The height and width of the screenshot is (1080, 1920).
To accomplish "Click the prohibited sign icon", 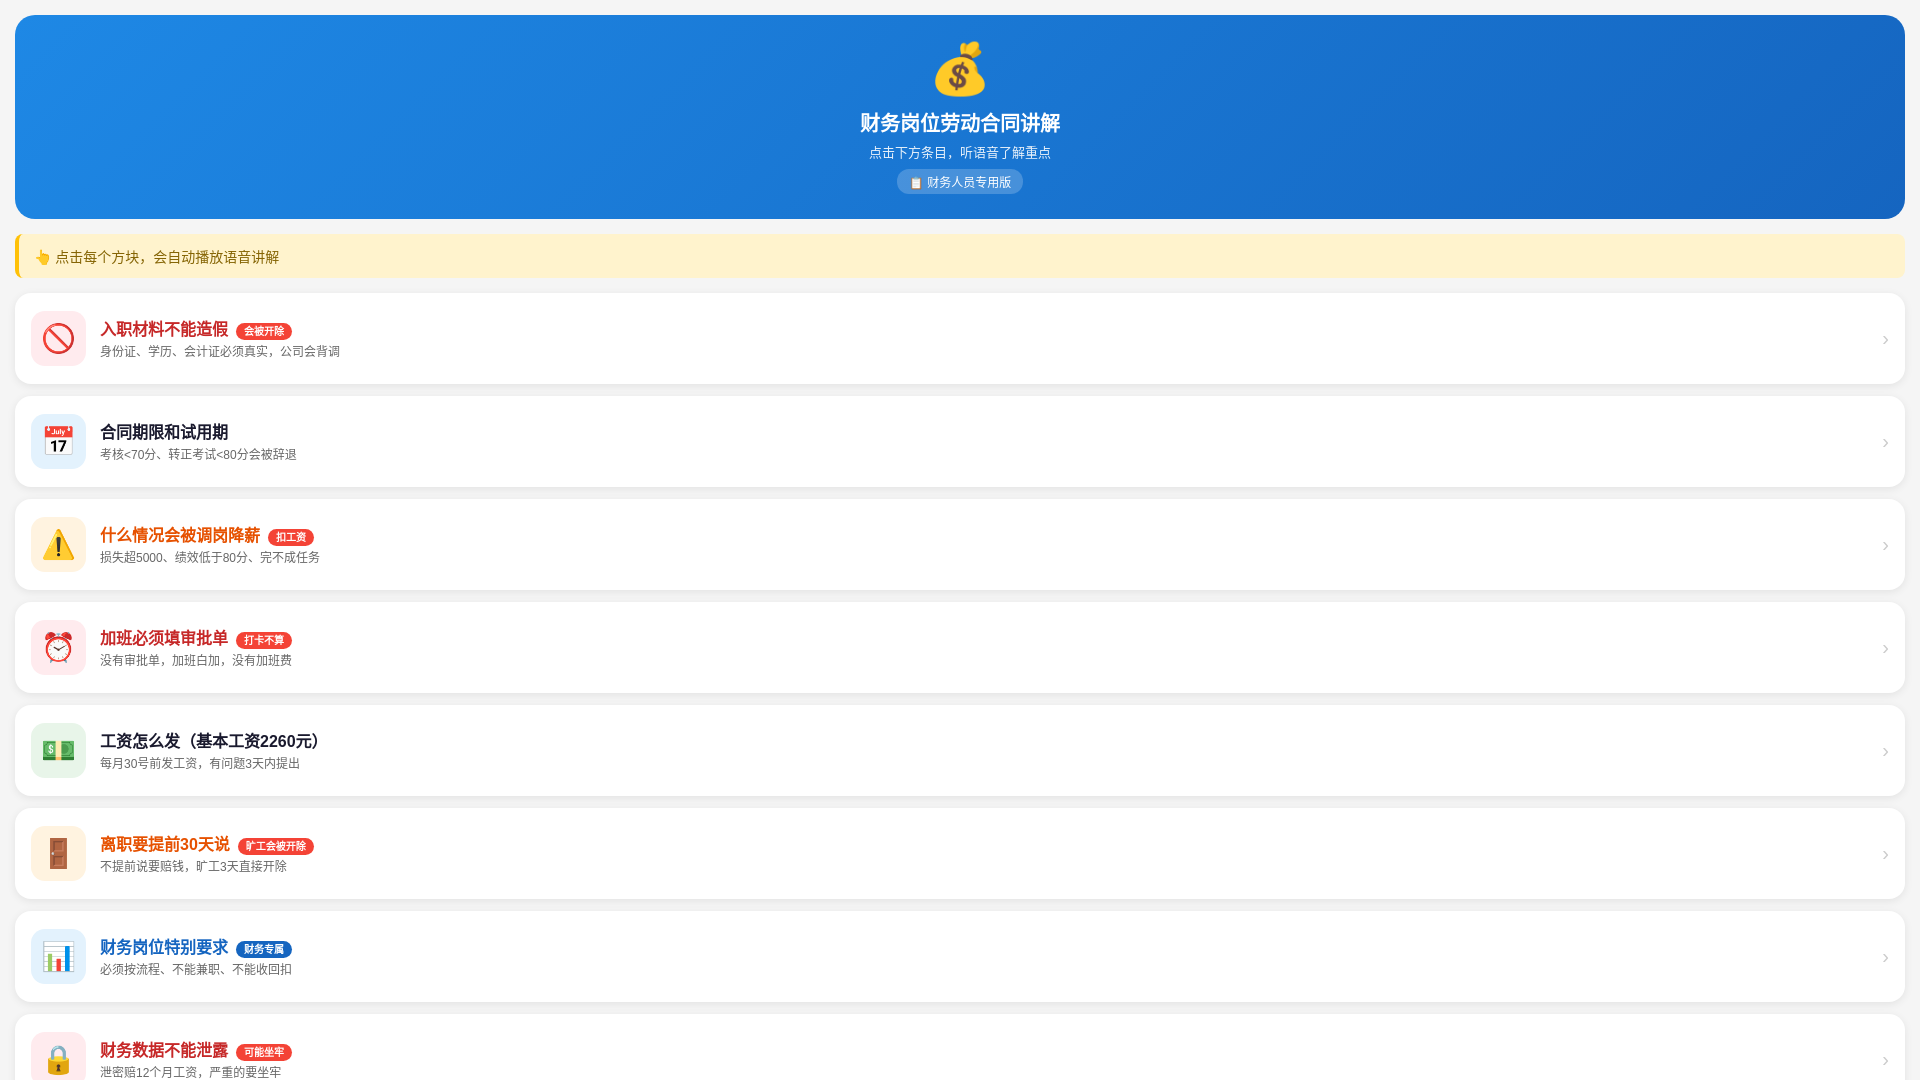I will click(x=58, y=339).
